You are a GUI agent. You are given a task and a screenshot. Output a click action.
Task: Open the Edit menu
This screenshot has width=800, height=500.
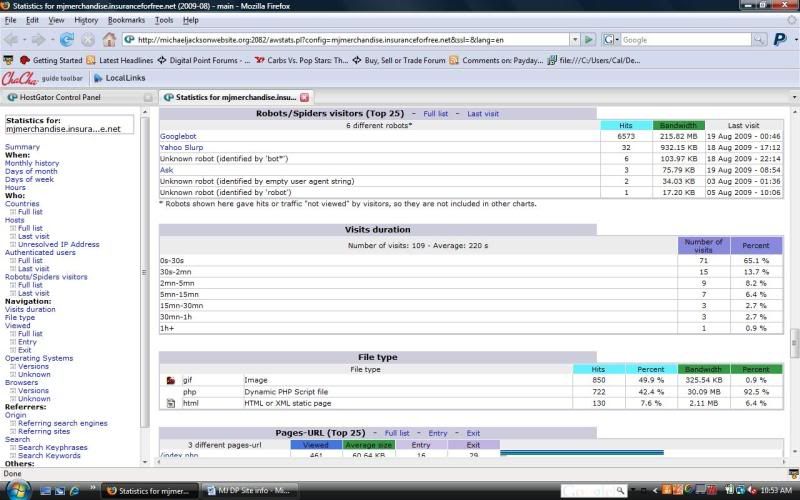click(x=32, y=20)
